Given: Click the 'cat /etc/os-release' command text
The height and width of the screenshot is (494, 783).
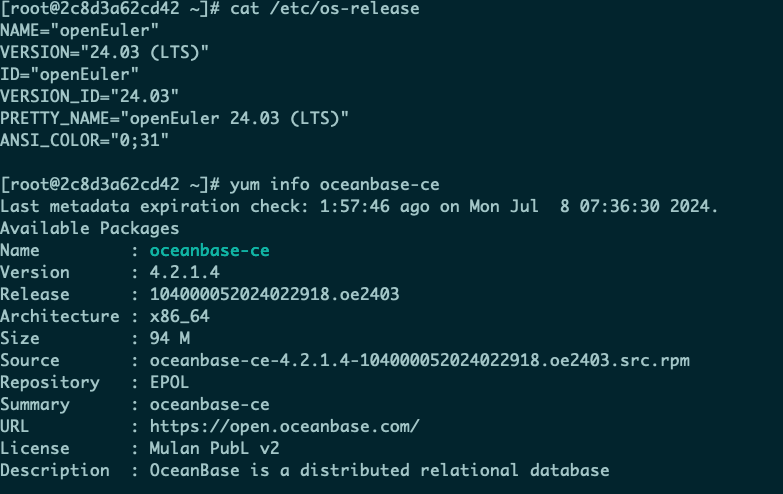Looking at the screenshot, I should tap(323, 8).
